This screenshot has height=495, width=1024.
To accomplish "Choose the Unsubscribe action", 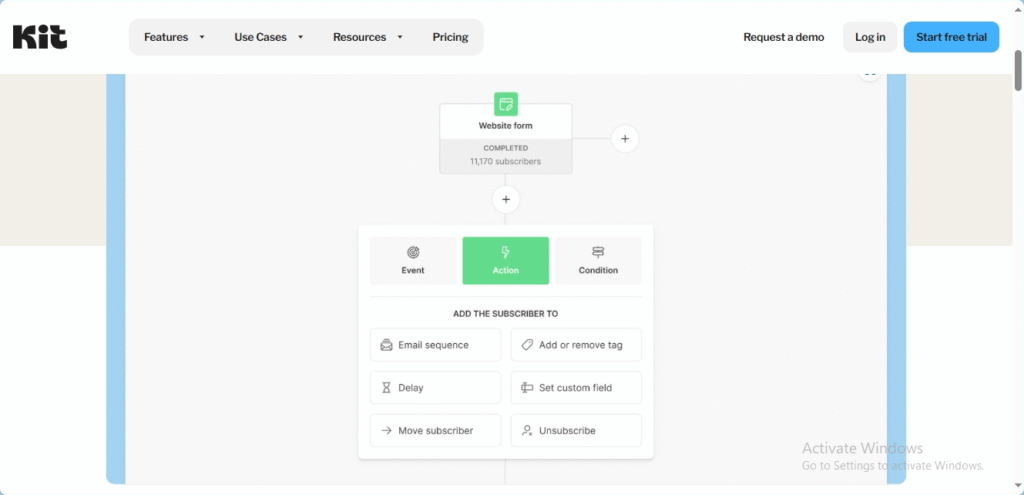I will pos(576,430).
